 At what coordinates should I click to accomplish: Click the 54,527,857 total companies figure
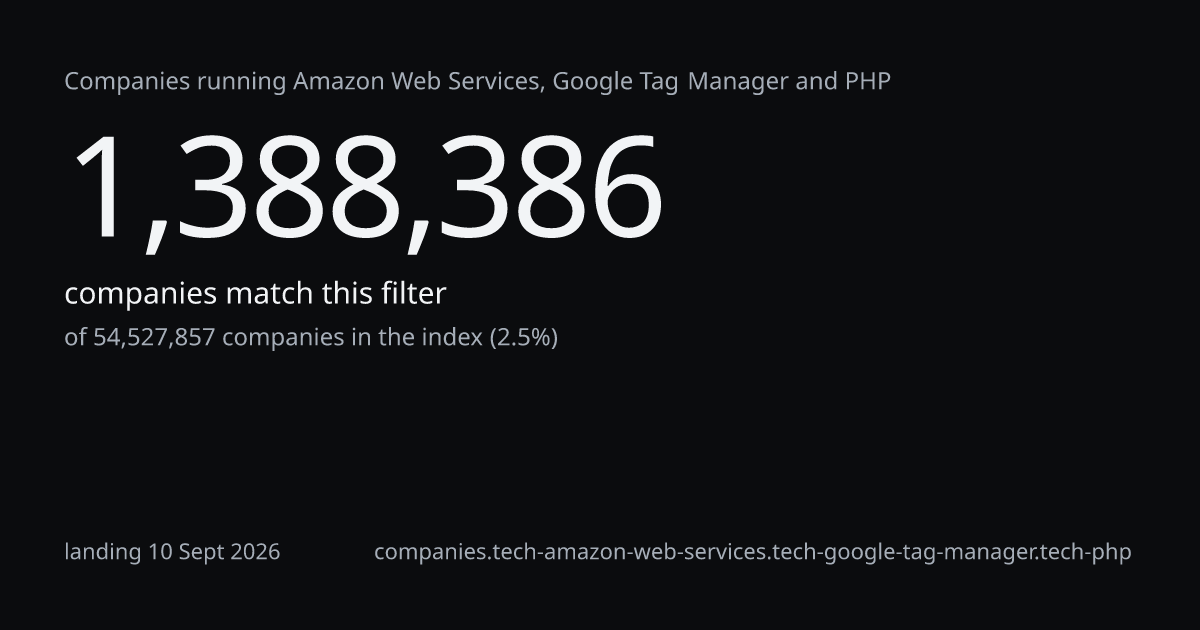click(x=154, y=337)
